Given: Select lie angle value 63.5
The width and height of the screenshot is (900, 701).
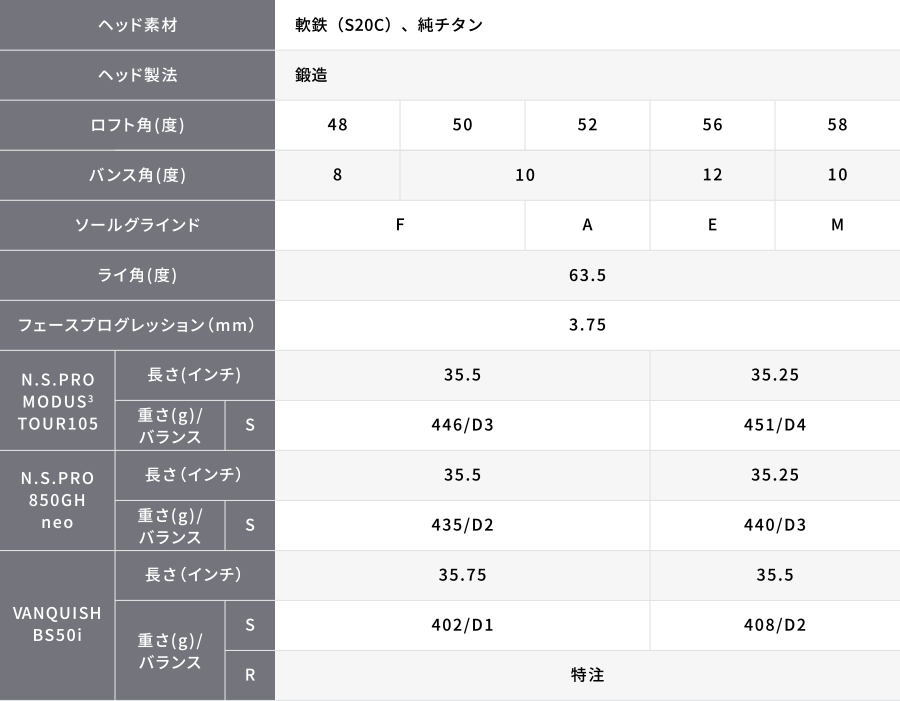Looking at the screenshot, I should point(587,275).
